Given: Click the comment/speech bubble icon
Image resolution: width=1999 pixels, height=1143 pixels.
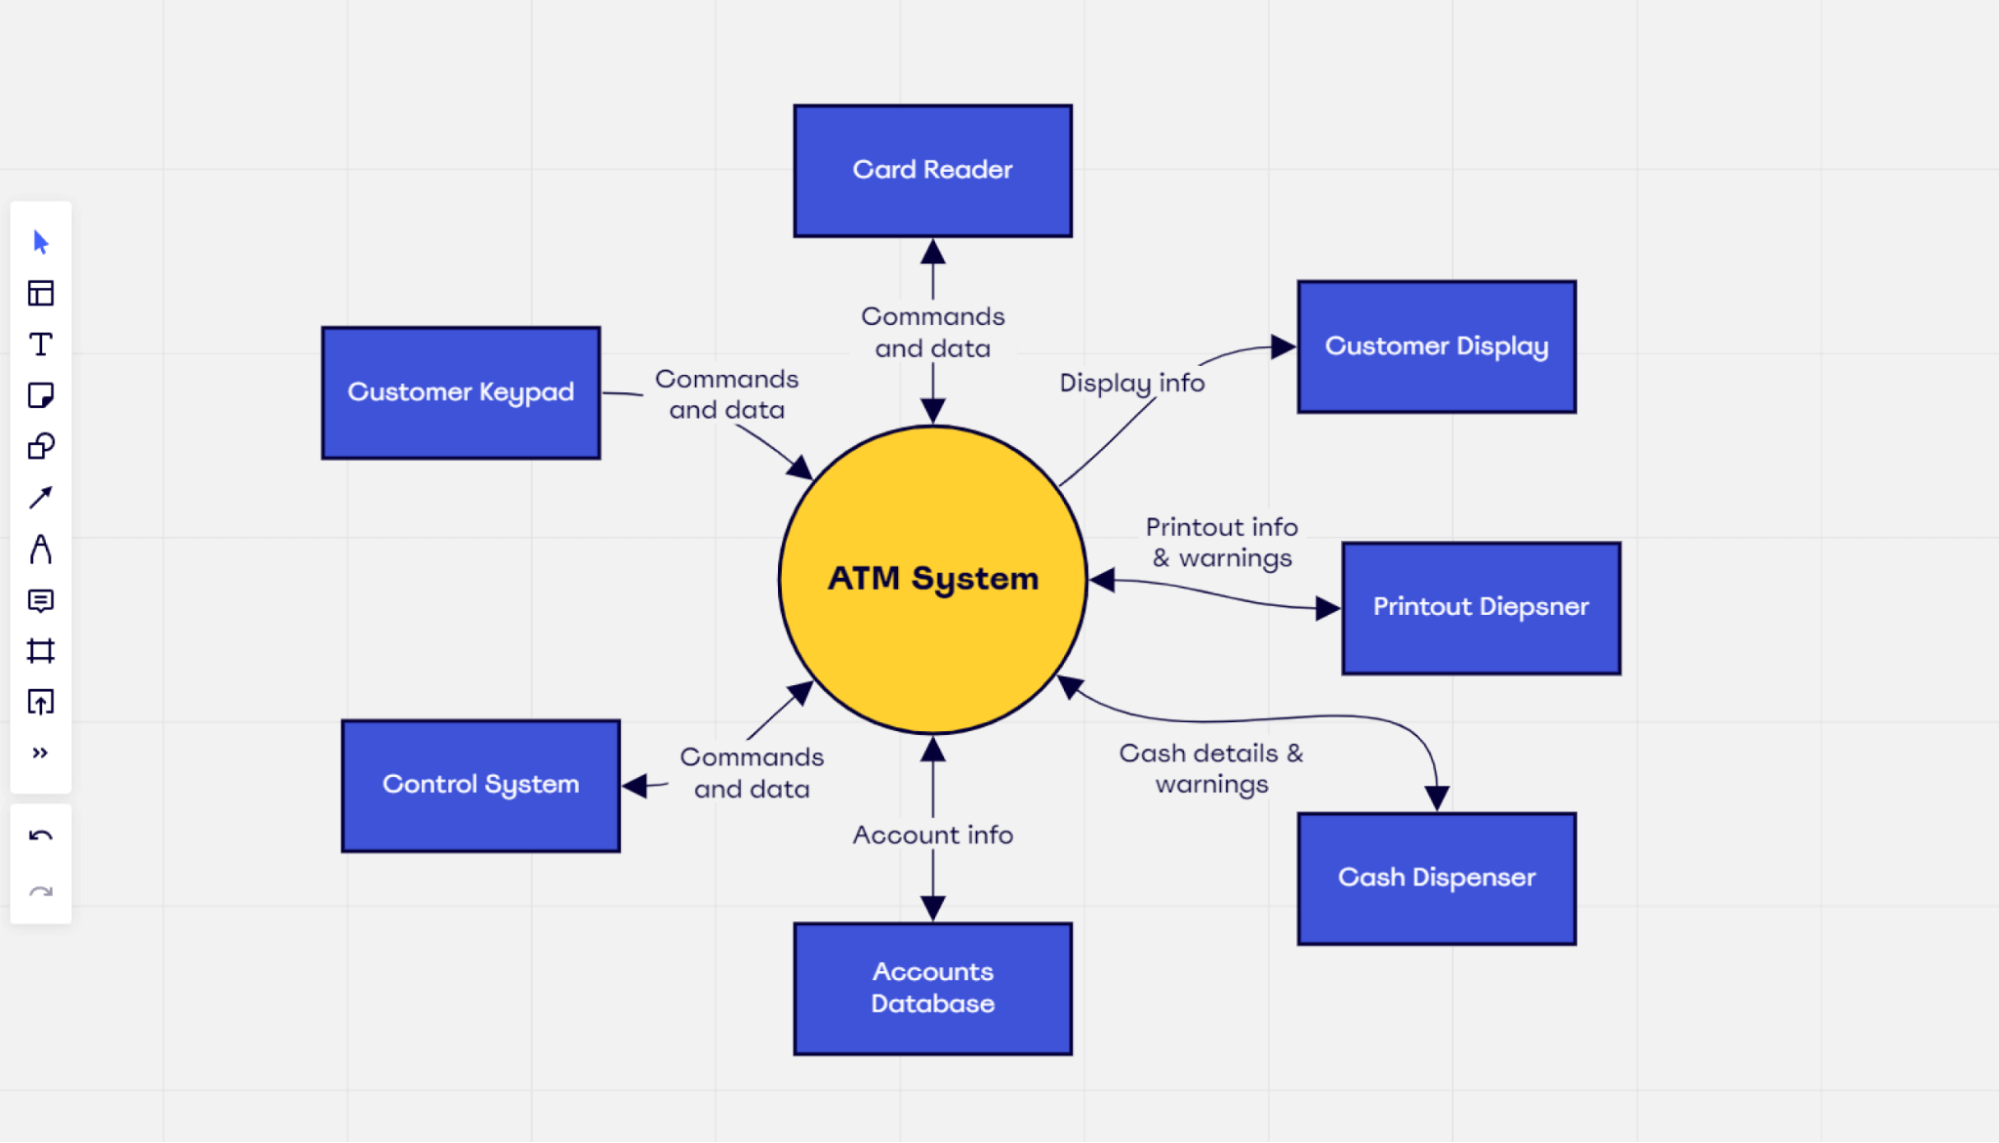Looking at the screenshot, I should 40,601.
